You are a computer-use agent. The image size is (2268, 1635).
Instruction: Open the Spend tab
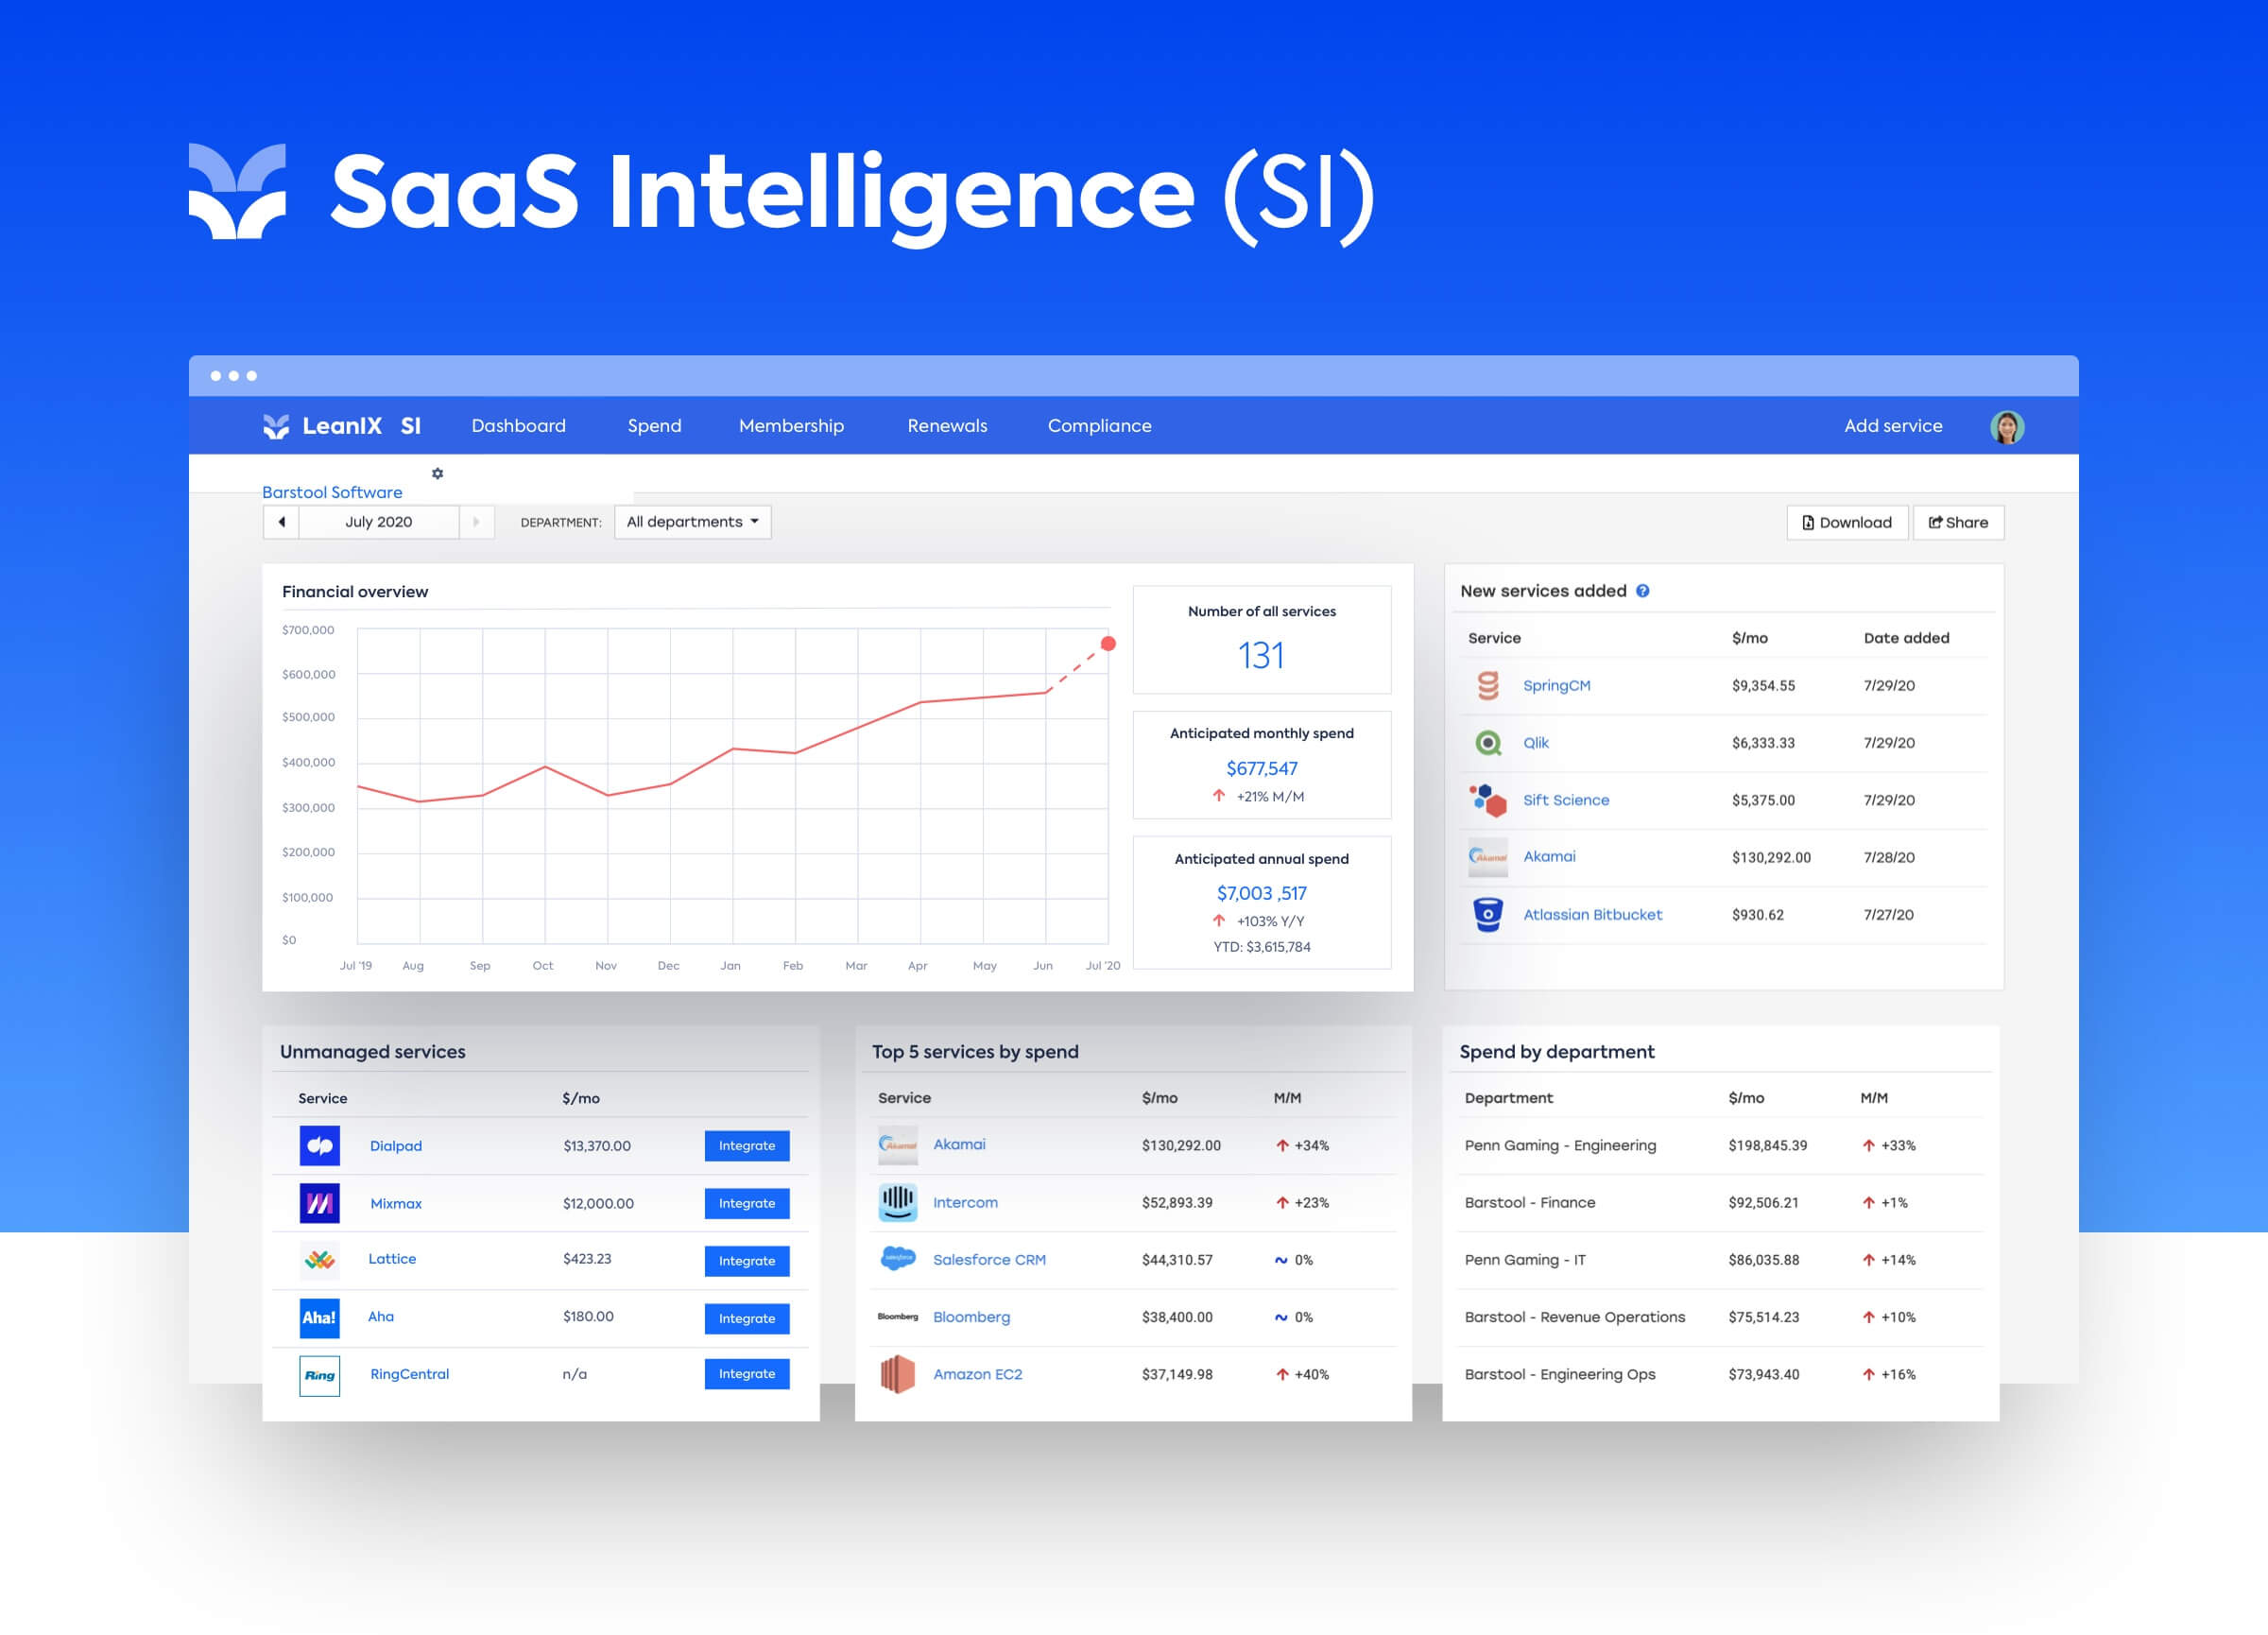click(x=654, y=426)
